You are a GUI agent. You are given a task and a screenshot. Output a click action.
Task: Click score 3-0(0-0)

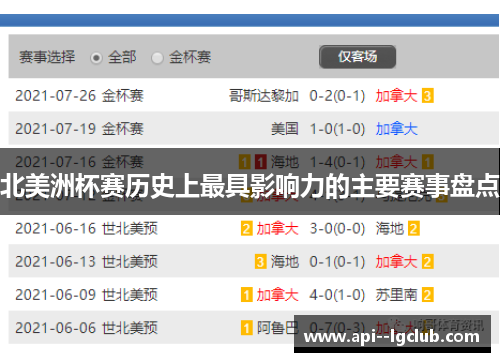pyautogui.click(x=337, y=228)
